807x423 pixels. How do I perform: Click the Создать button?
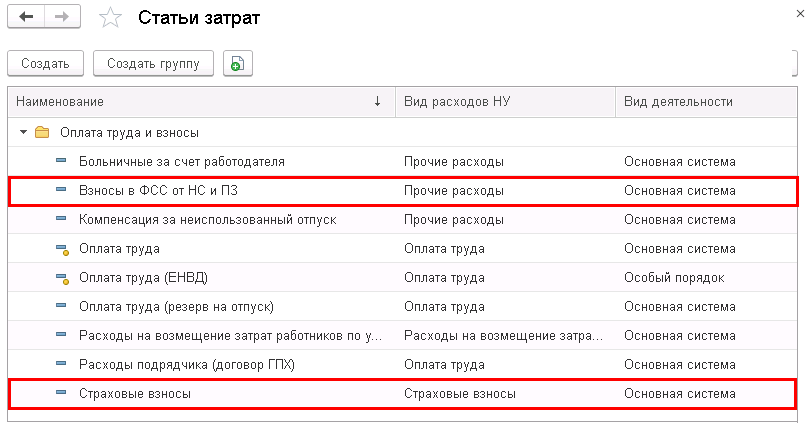coord(45,63)
